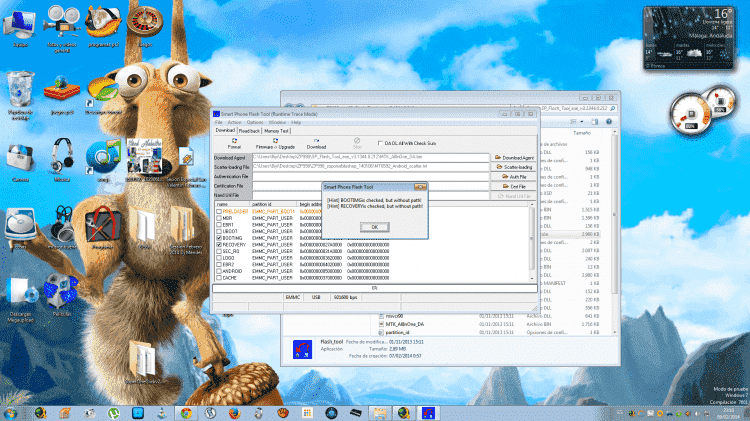Image resolution: width=750 pixels, height=421 pixels.
Task: Check the LOGO partition checkbox
Action: pyautogui.click(x=219, y=258)
